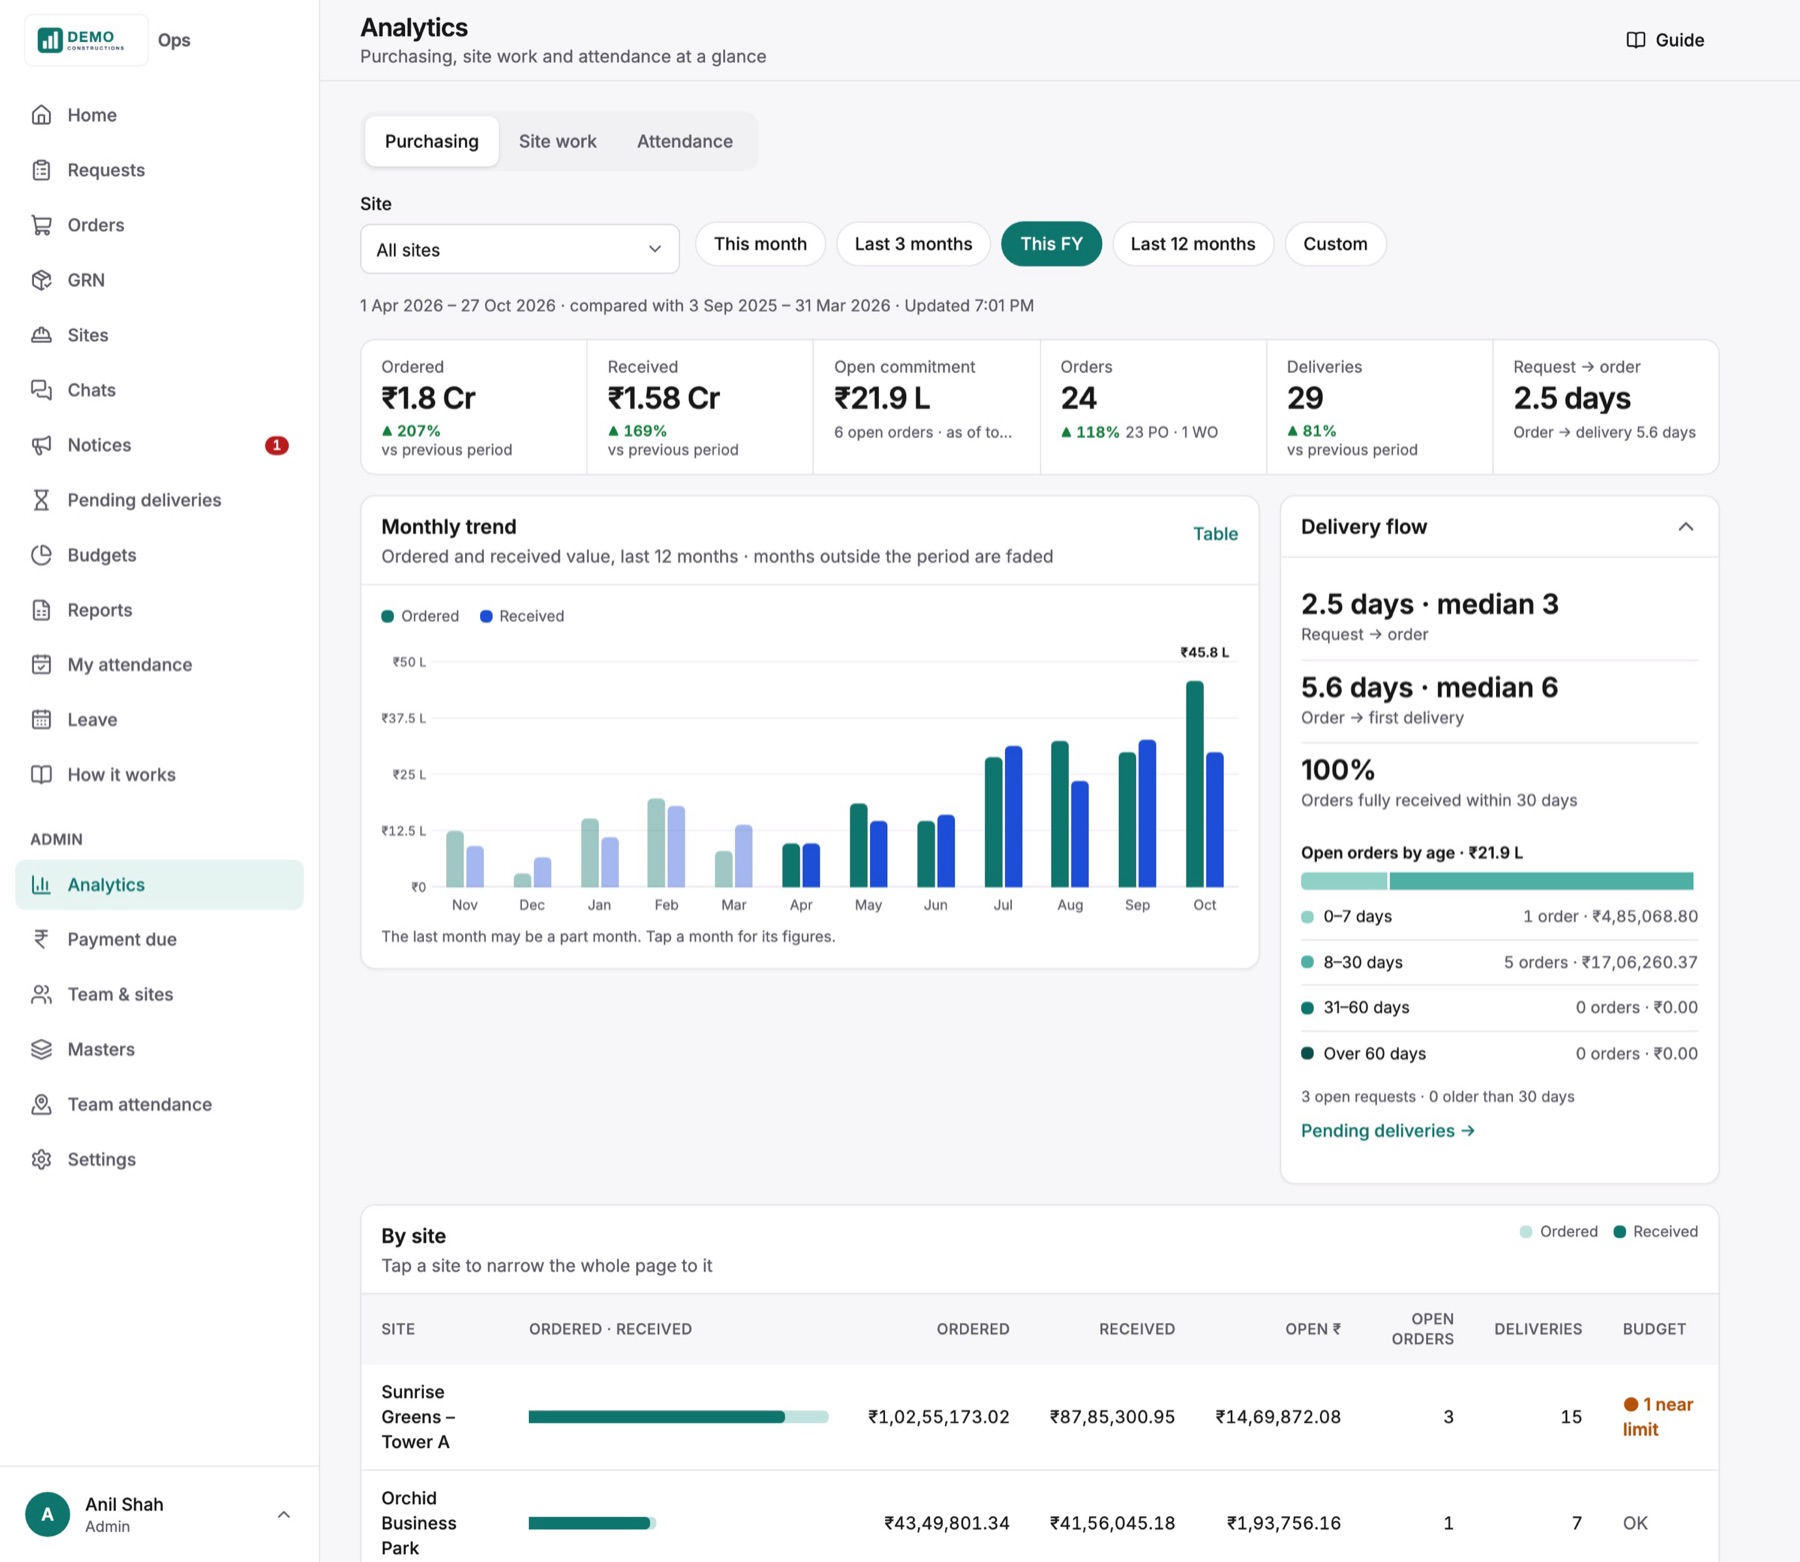This screenshot has width=1800, height=1562.
Task: Click the Masters layers icon
Action: point(41,1049)
